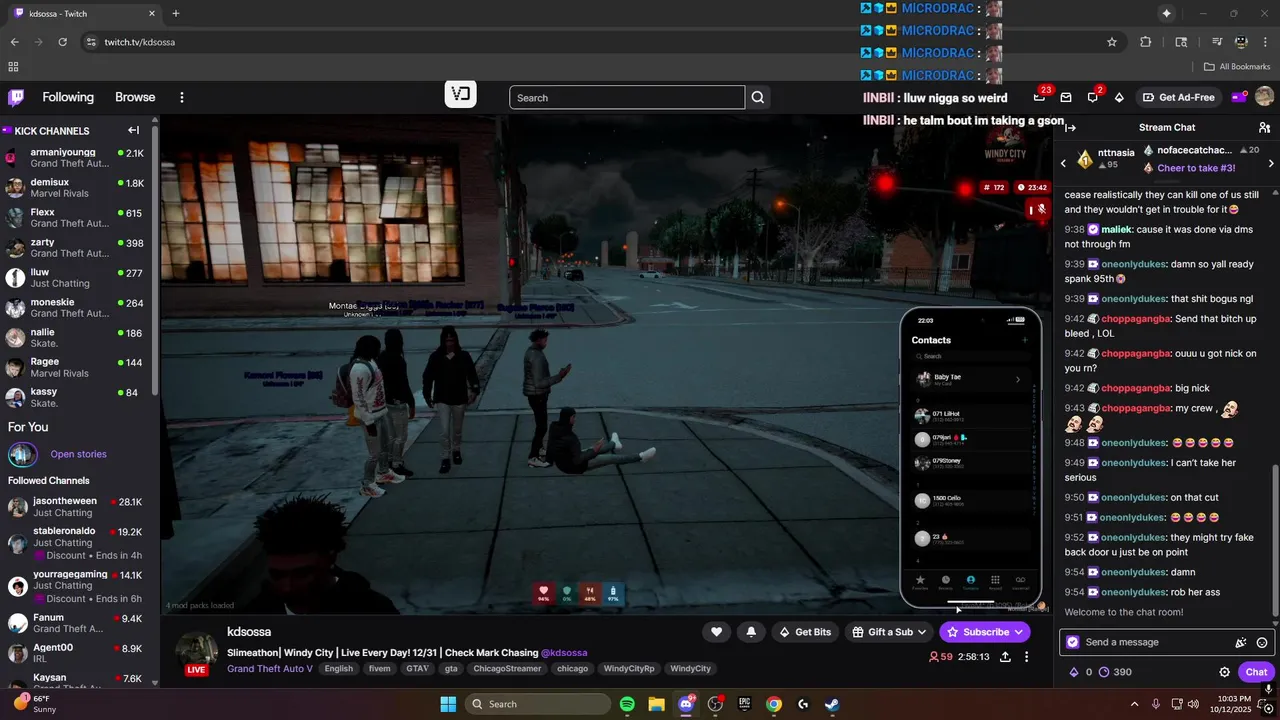This screenshot has height=720, width=1280.
Task: Open the Bits diamond icon in top bar
Action: click(x=1119, y=97)
